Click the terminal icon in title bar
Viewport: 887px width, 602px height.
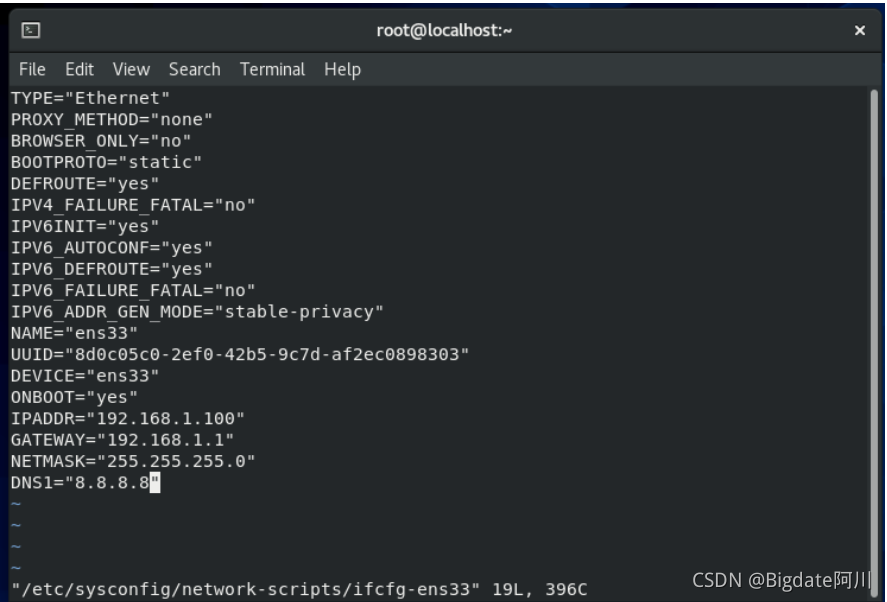(x=31, y=30)
